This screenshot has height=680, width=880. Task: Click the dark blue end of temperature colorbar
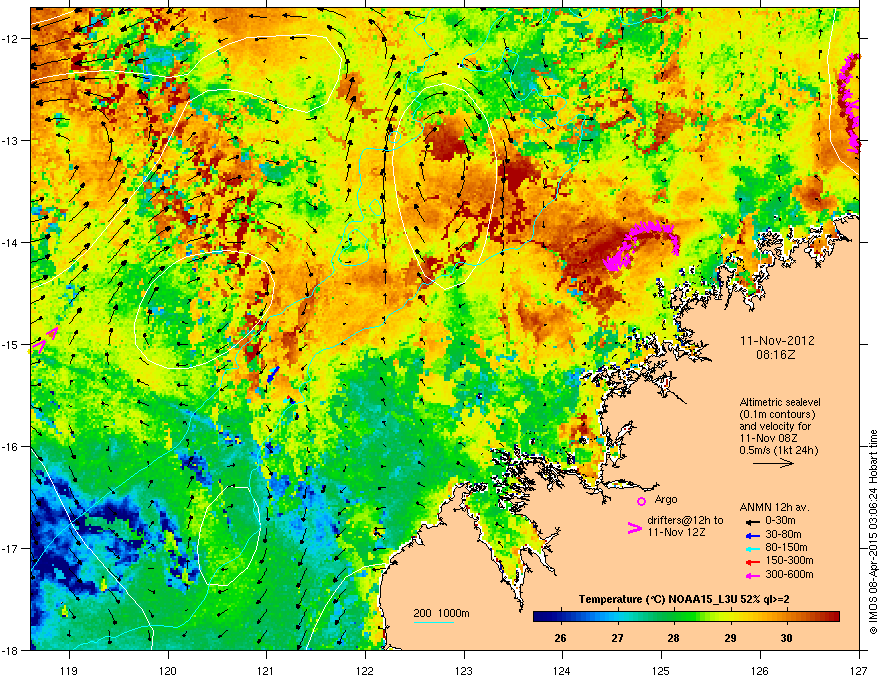click(x=540, y=617)
